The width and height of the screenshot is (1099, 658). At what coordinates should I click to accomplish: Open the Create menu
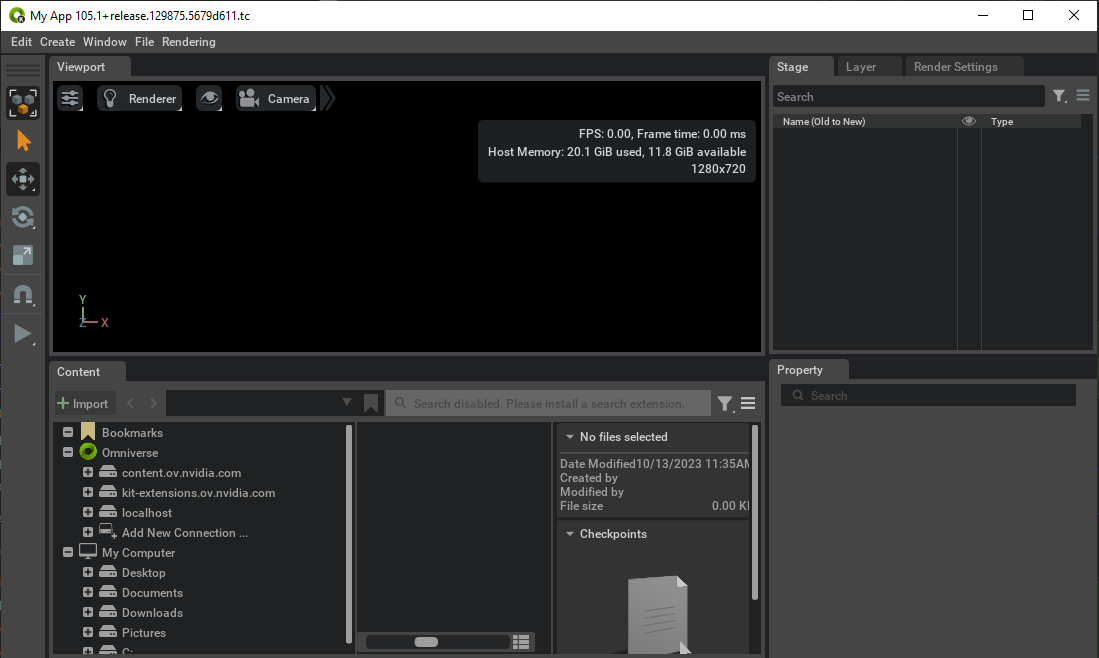pos(57,41)
